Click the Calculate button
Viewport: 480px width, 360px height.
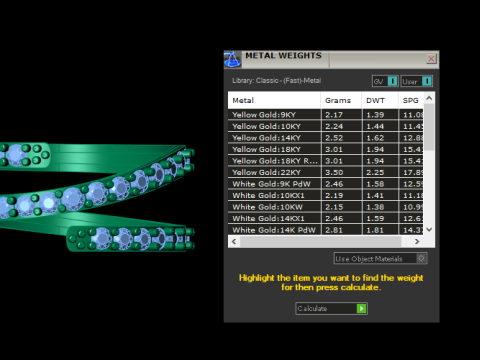[331, 309]
